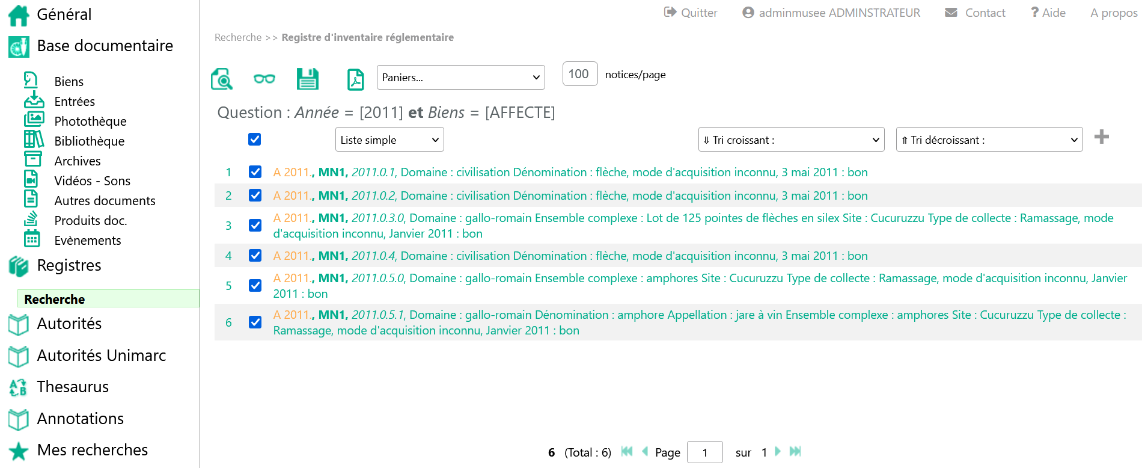Toggle the checkbox for record 6
Viewport: 1142px width, 468px height.
pyautogui.click(x=254, y=322)
